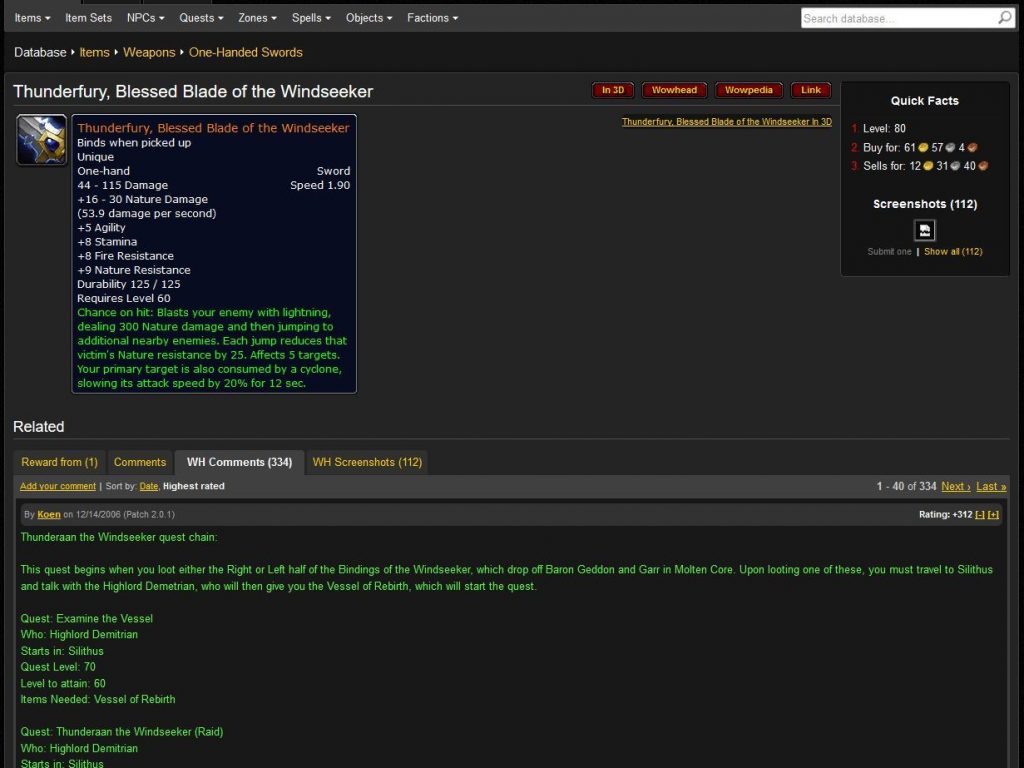This screenshot has height=768, width=1024.
Task: Open the Zones dropdown menu
Action: click(257, 18)
